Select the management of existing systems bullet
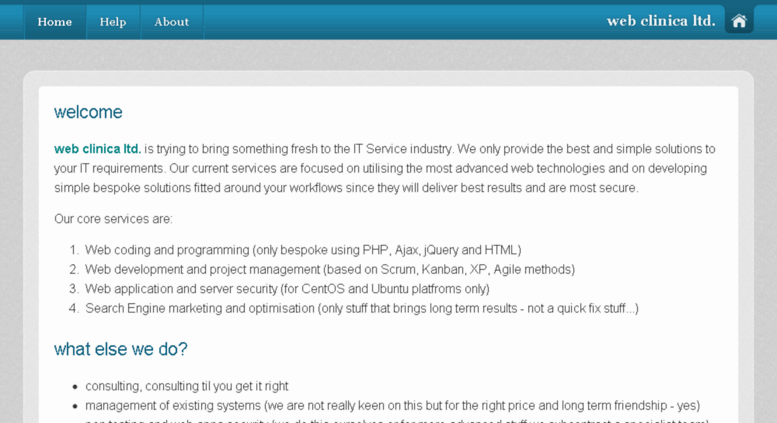Image resolution: width=777 pixels, height=423 pixels. pos(392,406)
